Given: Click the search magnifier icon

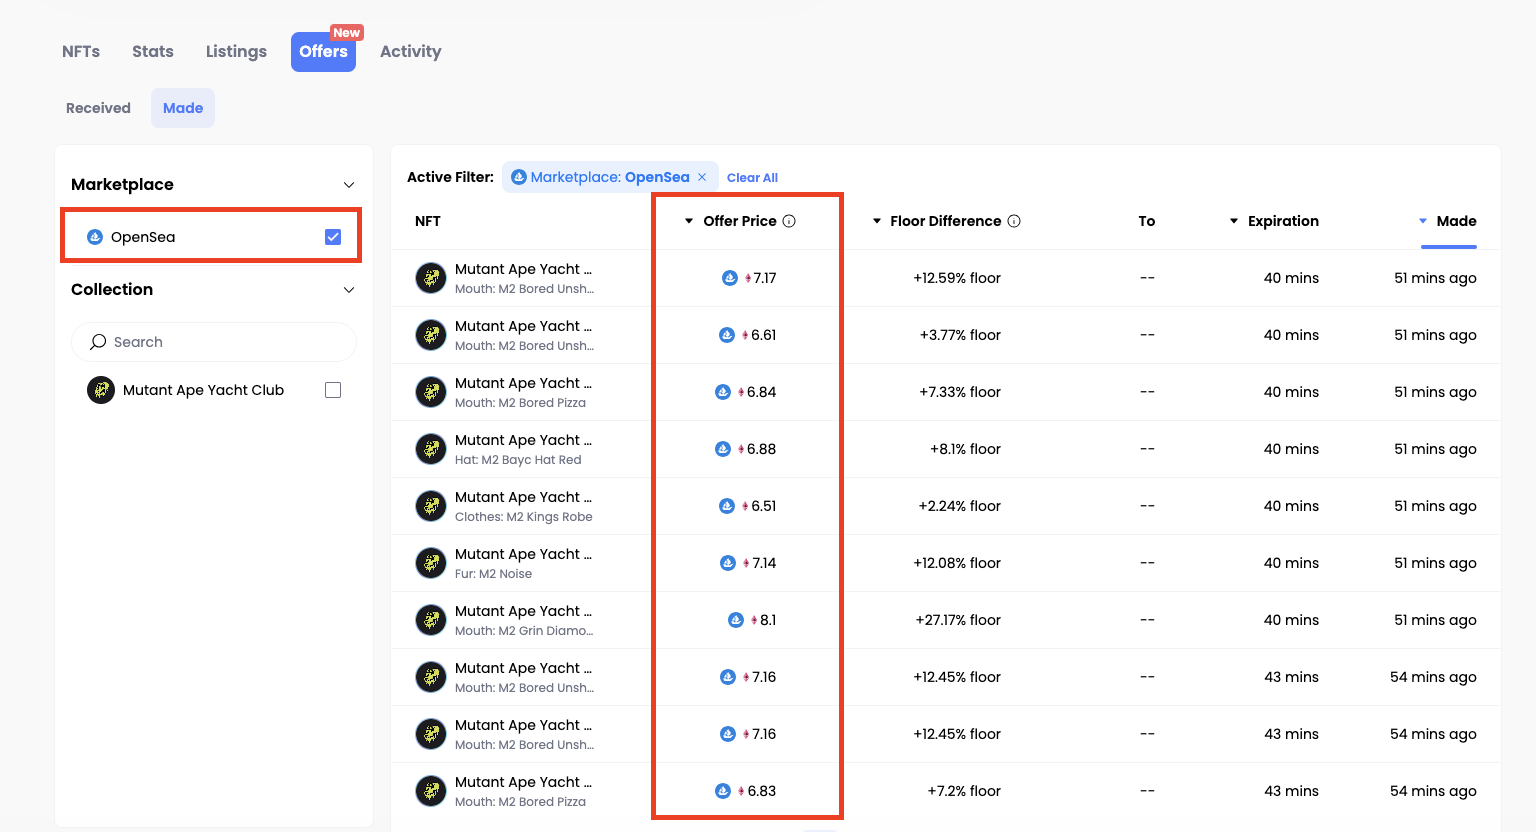Looking at the screenshot, I should tap(98, 342).
